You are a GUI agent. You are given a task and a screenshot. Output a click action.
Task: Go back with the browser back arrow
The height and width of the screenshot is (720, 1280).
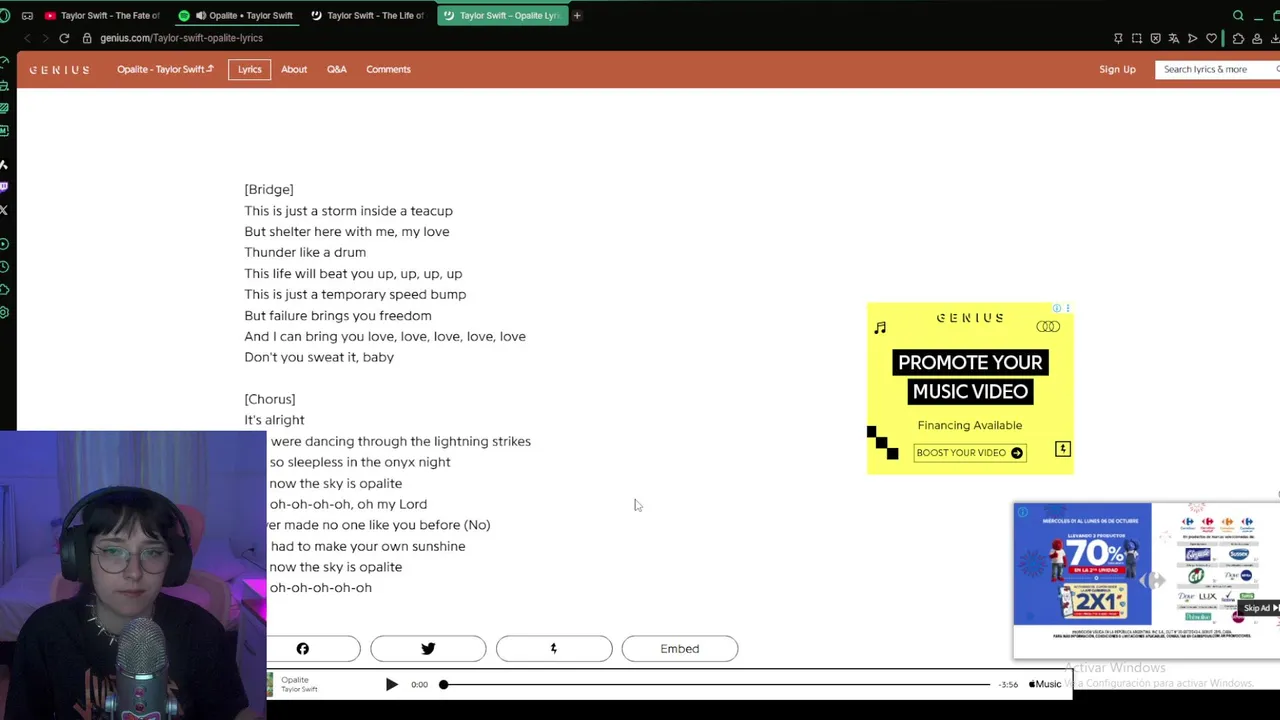27,38
